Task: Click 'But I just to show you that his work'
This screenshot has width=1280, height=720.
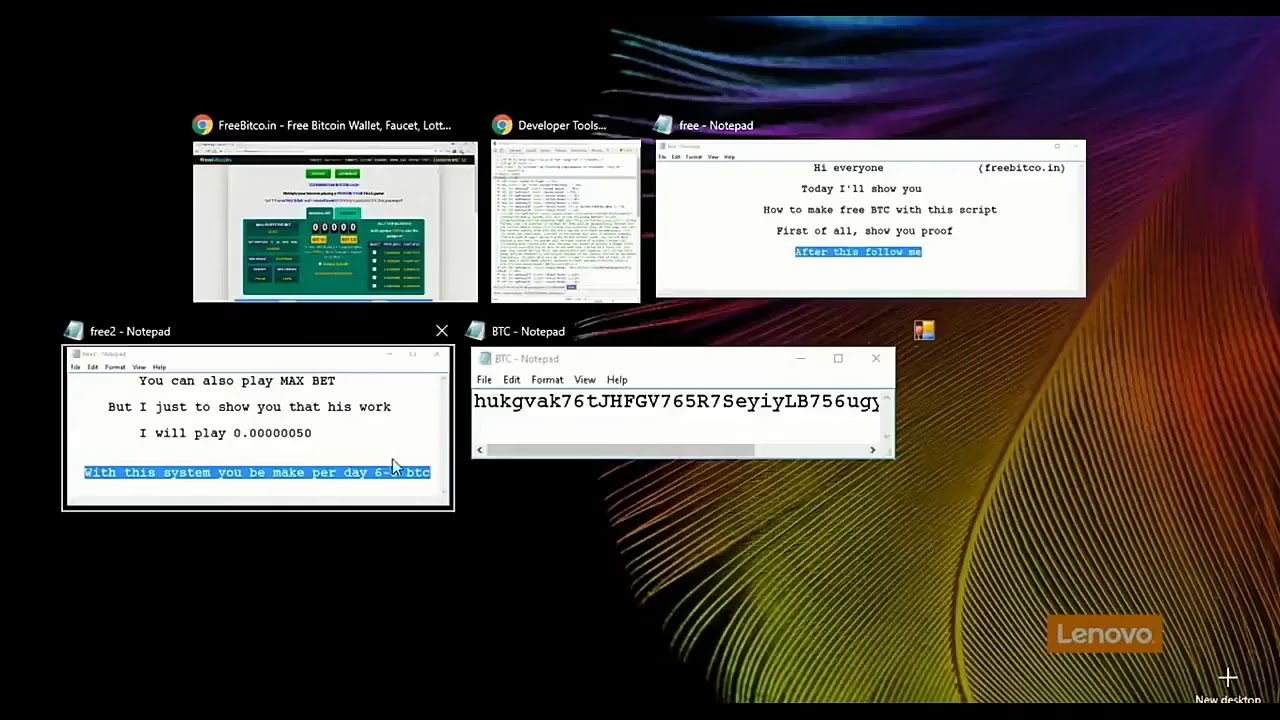Action: (249, 407)
